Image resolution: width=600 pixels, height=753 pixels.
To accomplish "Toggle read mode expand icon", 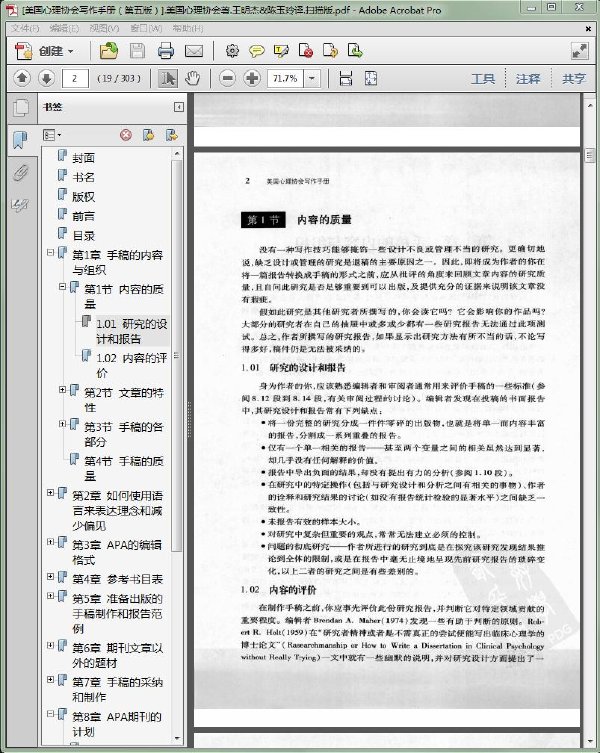I will 580,51.
